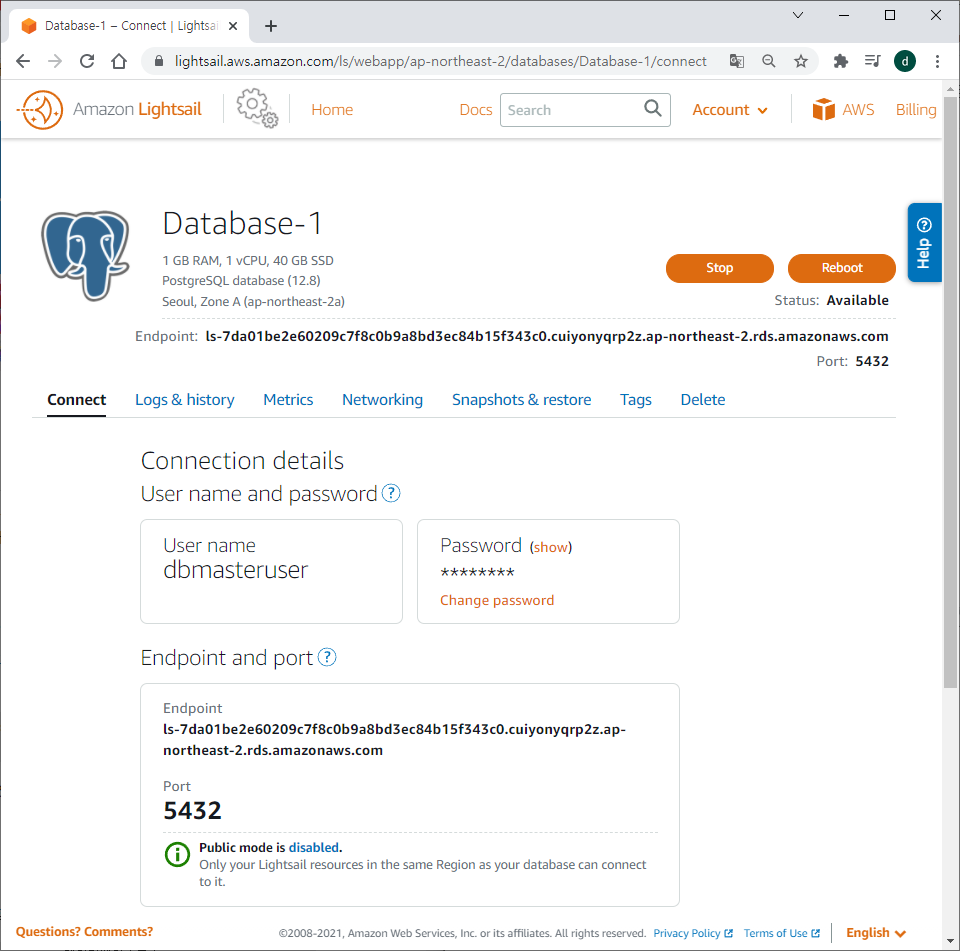960x951 pixels.
Task: Click the site lock icon in address bar
Action: pos(159,61)
